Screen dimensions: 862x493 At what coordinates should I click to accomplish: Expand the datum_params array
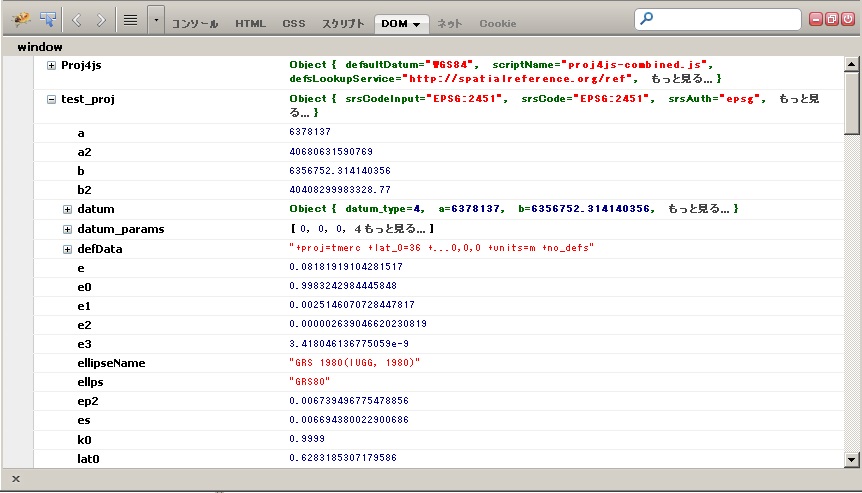68,229
